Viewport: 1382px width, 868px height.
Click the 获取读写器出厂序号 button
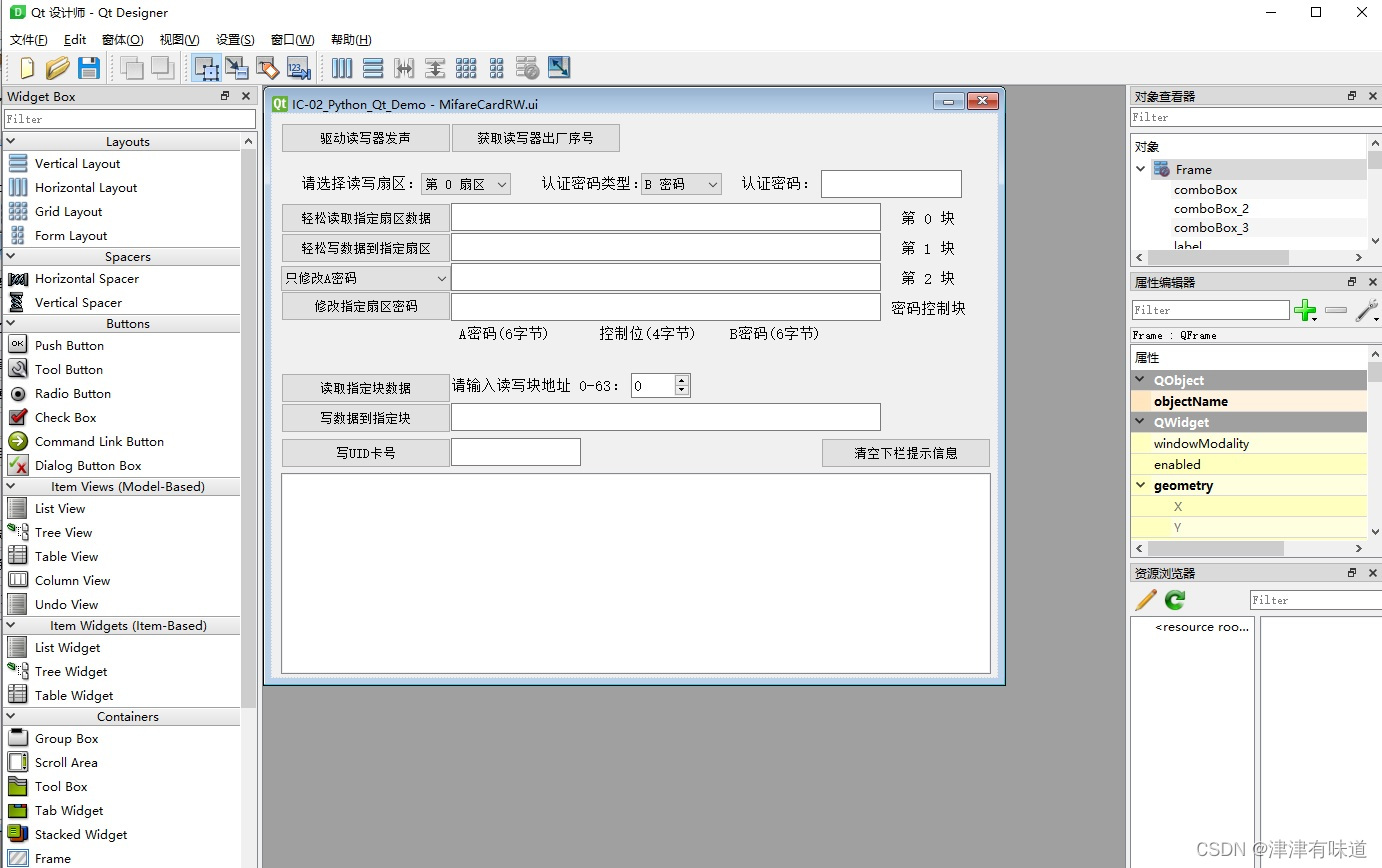[x=536, y=138]
